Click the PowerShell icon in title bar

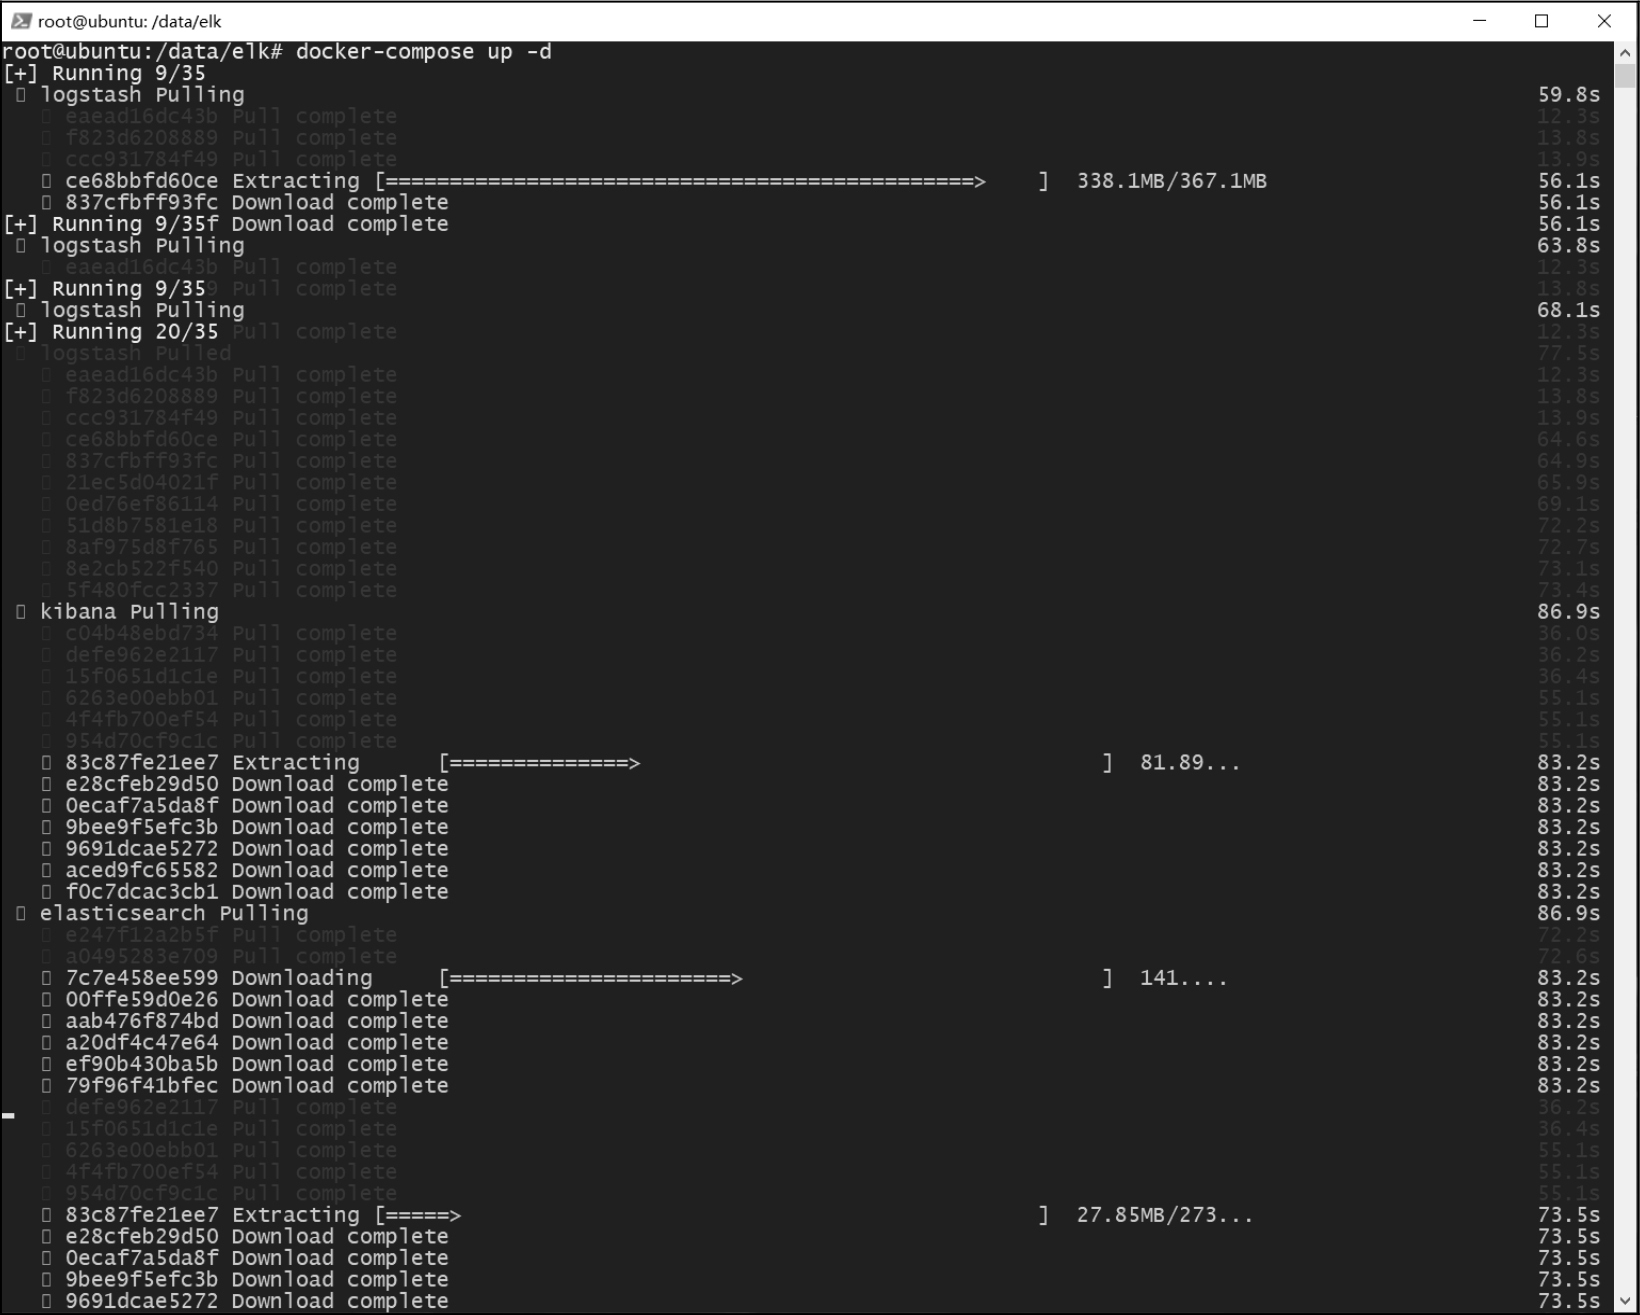(21, 21)
